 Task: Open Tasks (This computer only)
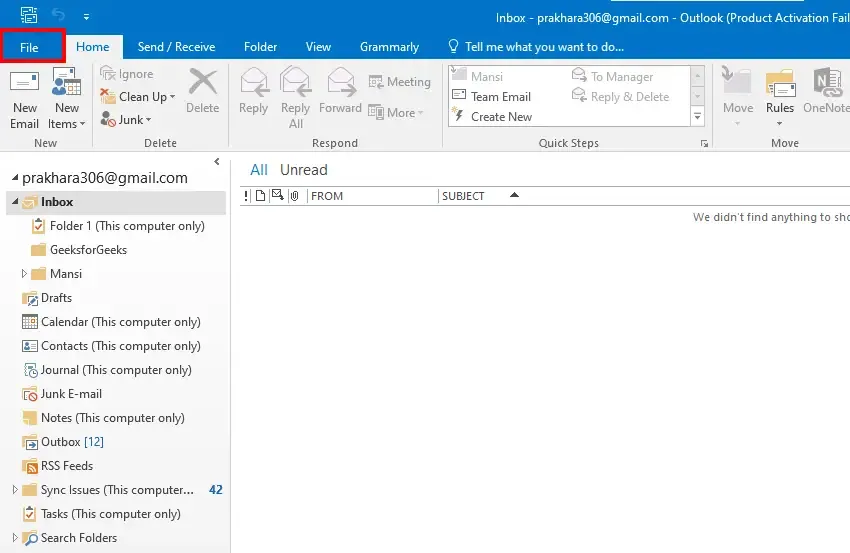click(101, 514)
